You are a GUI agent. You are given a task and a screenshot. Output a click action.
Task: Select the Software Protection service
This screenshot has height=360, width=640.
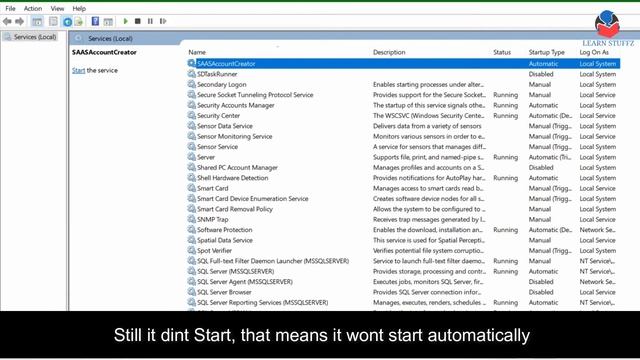(224, 230)
